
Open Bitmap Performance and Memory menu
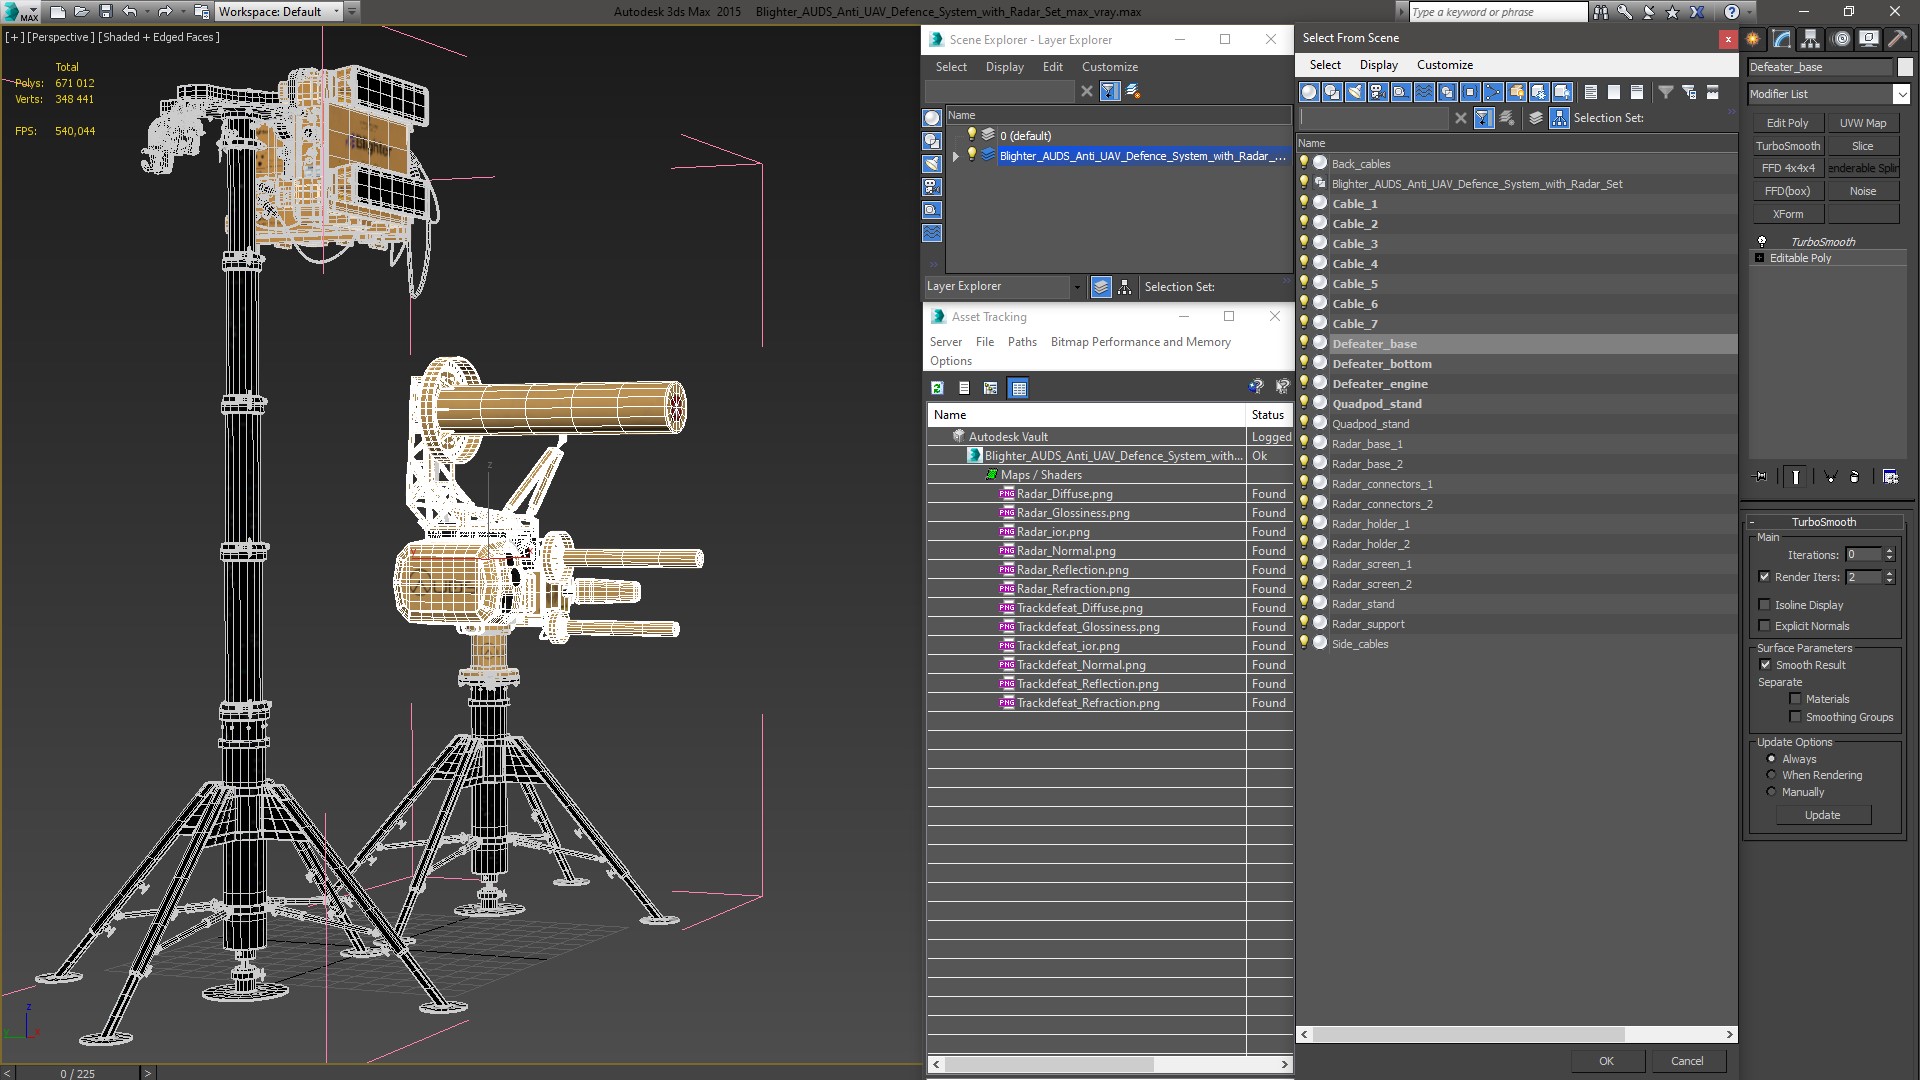point(1140,342)
